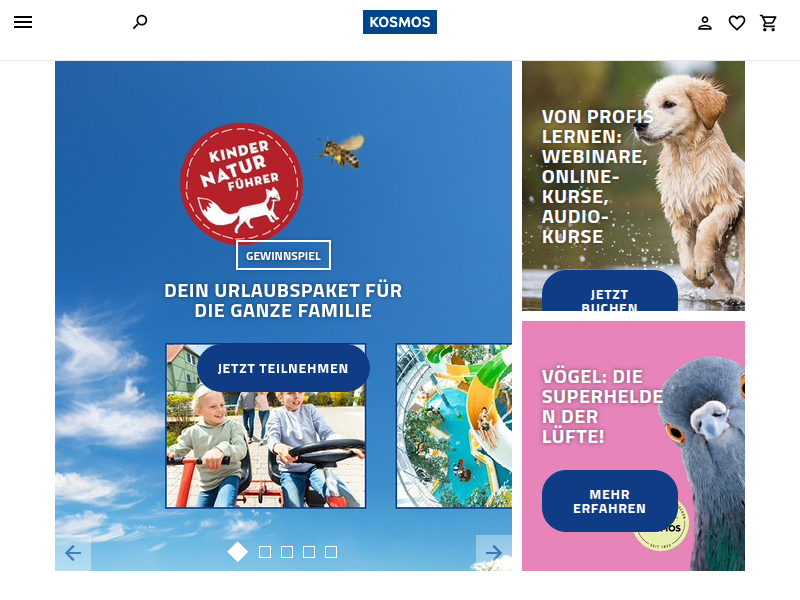Click the Gewinnspiel label box
The height and width of the screenshot is (600, 800).
[283, 255]
